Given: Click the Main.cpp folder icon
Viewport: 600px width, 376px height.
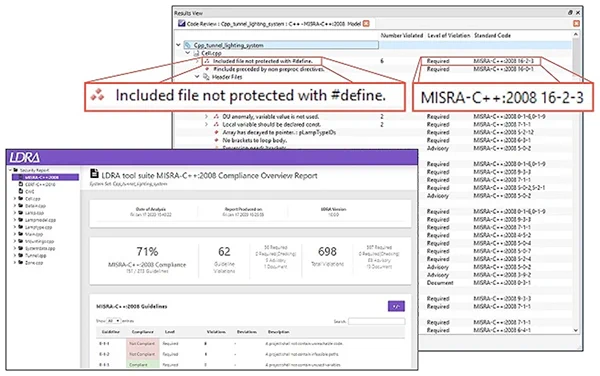Looking at the screenshot, I should [x=21, y=234].
